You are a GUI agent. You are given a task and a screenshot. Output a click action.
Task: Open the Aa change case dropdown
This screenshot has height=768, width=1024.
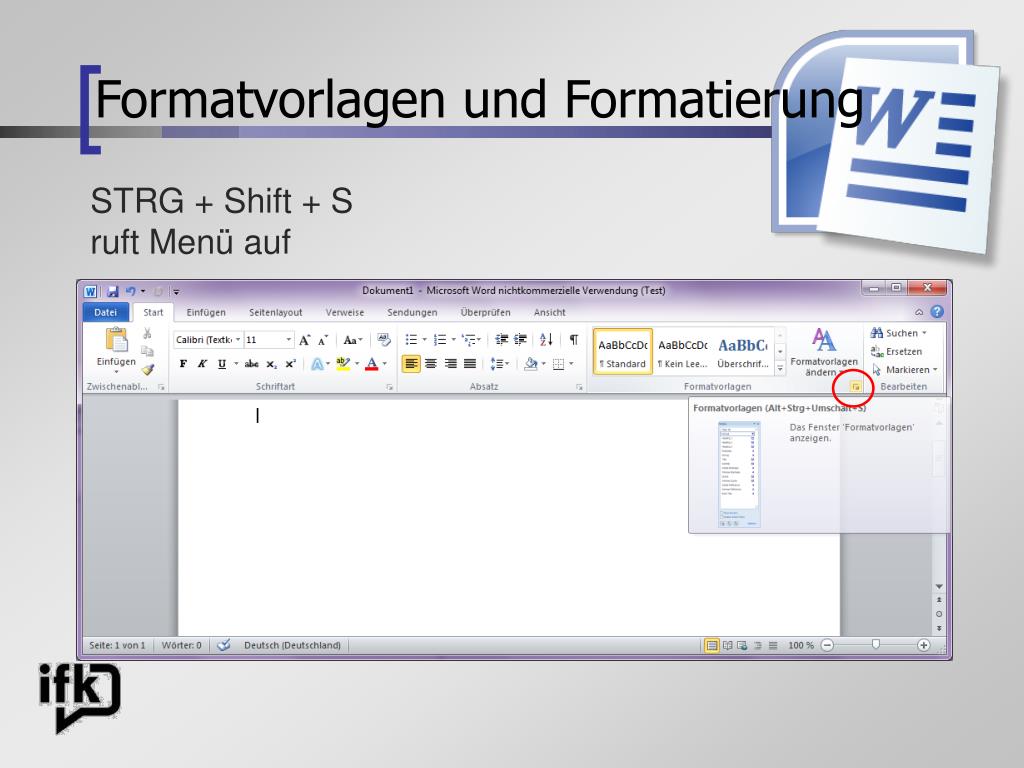coord(353,340)
